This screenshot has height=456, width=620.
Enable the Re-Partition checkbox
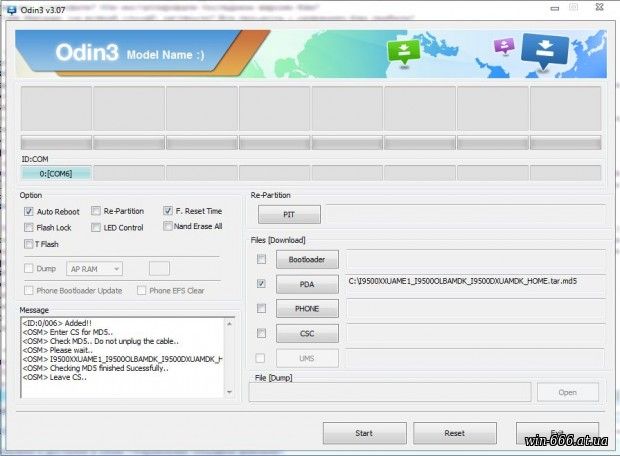pyautogui.click(x=96, y=211)
